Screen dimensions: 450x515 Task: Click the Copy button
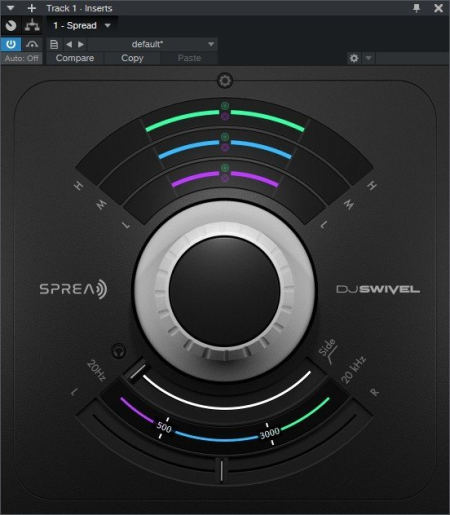(x=132, y=58)
